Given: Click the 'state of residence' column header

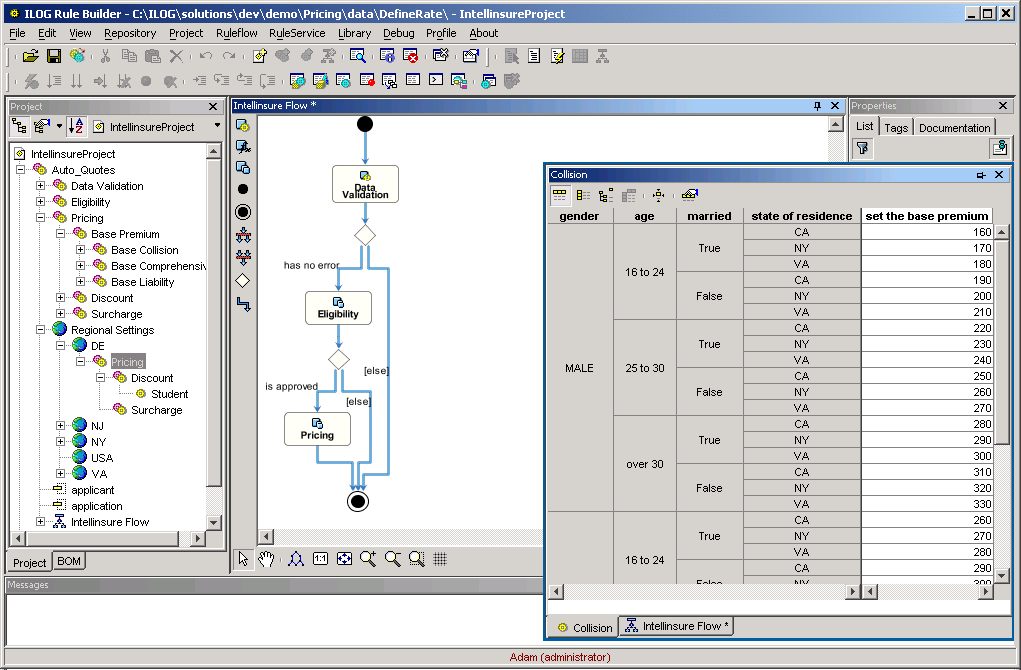Looking at the screenshot, I should pos(802,216).
